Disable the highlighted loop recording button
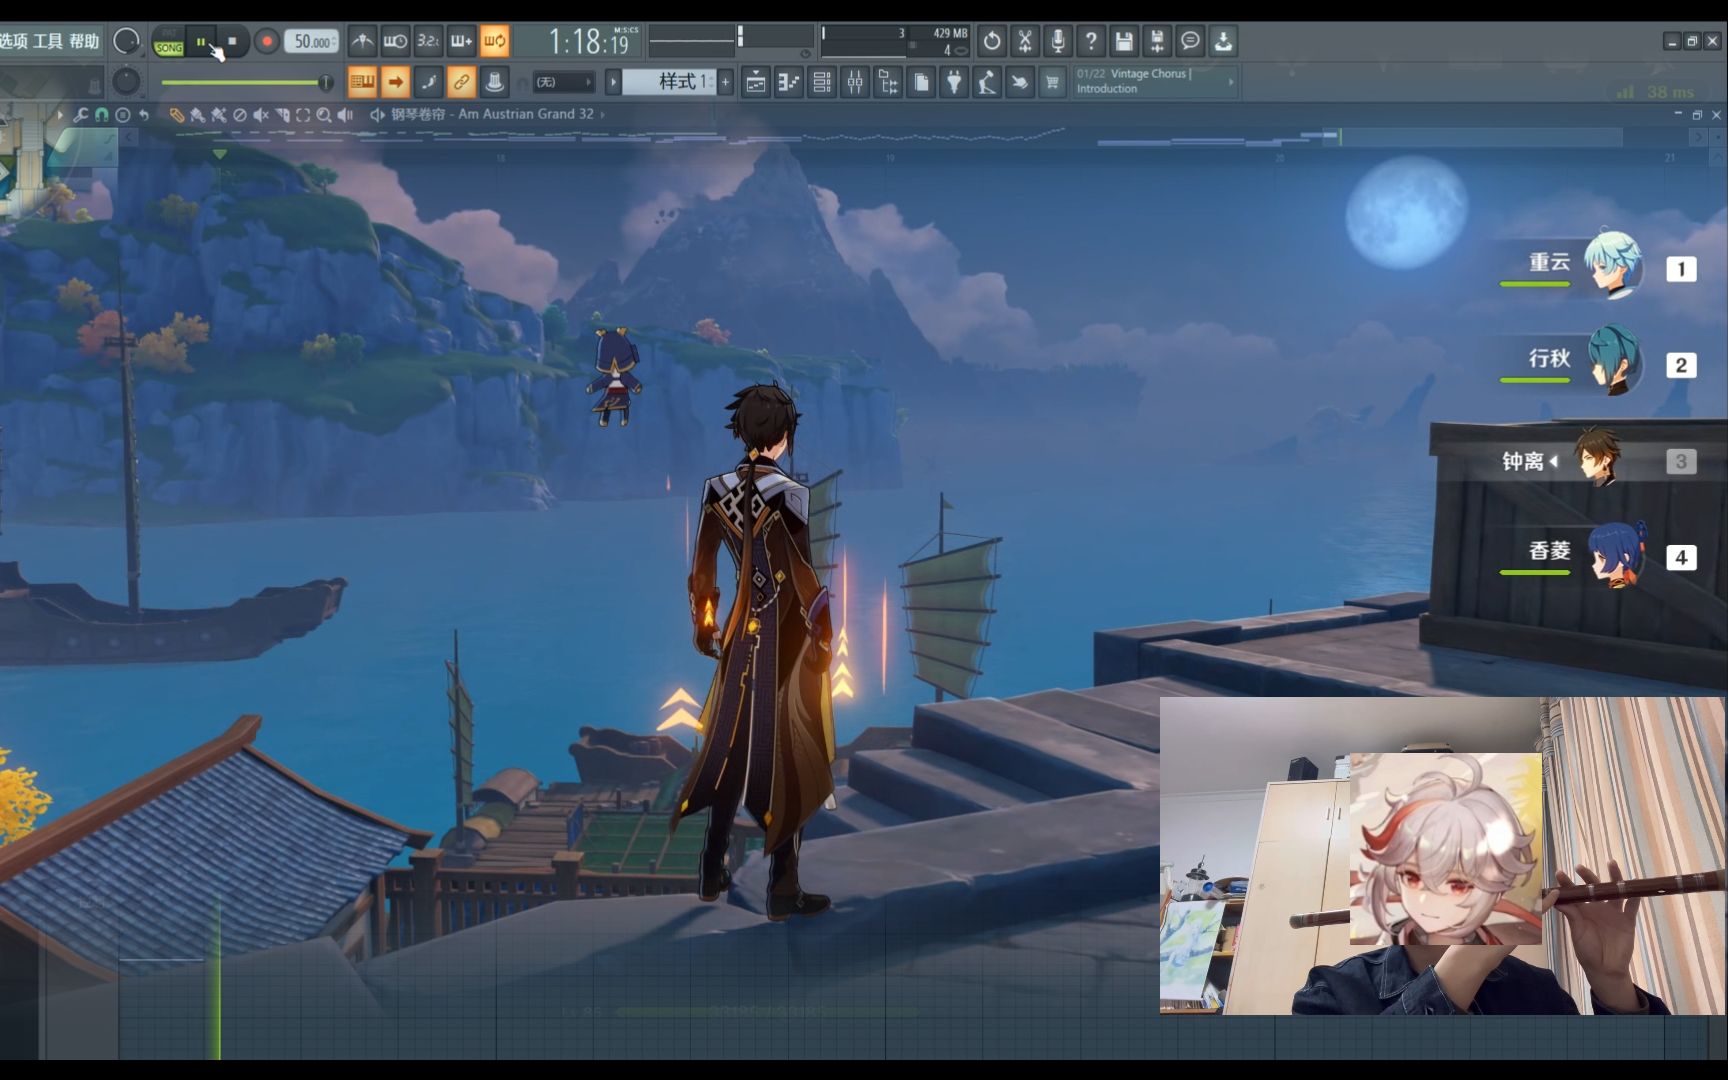 [x=494, y=41]
